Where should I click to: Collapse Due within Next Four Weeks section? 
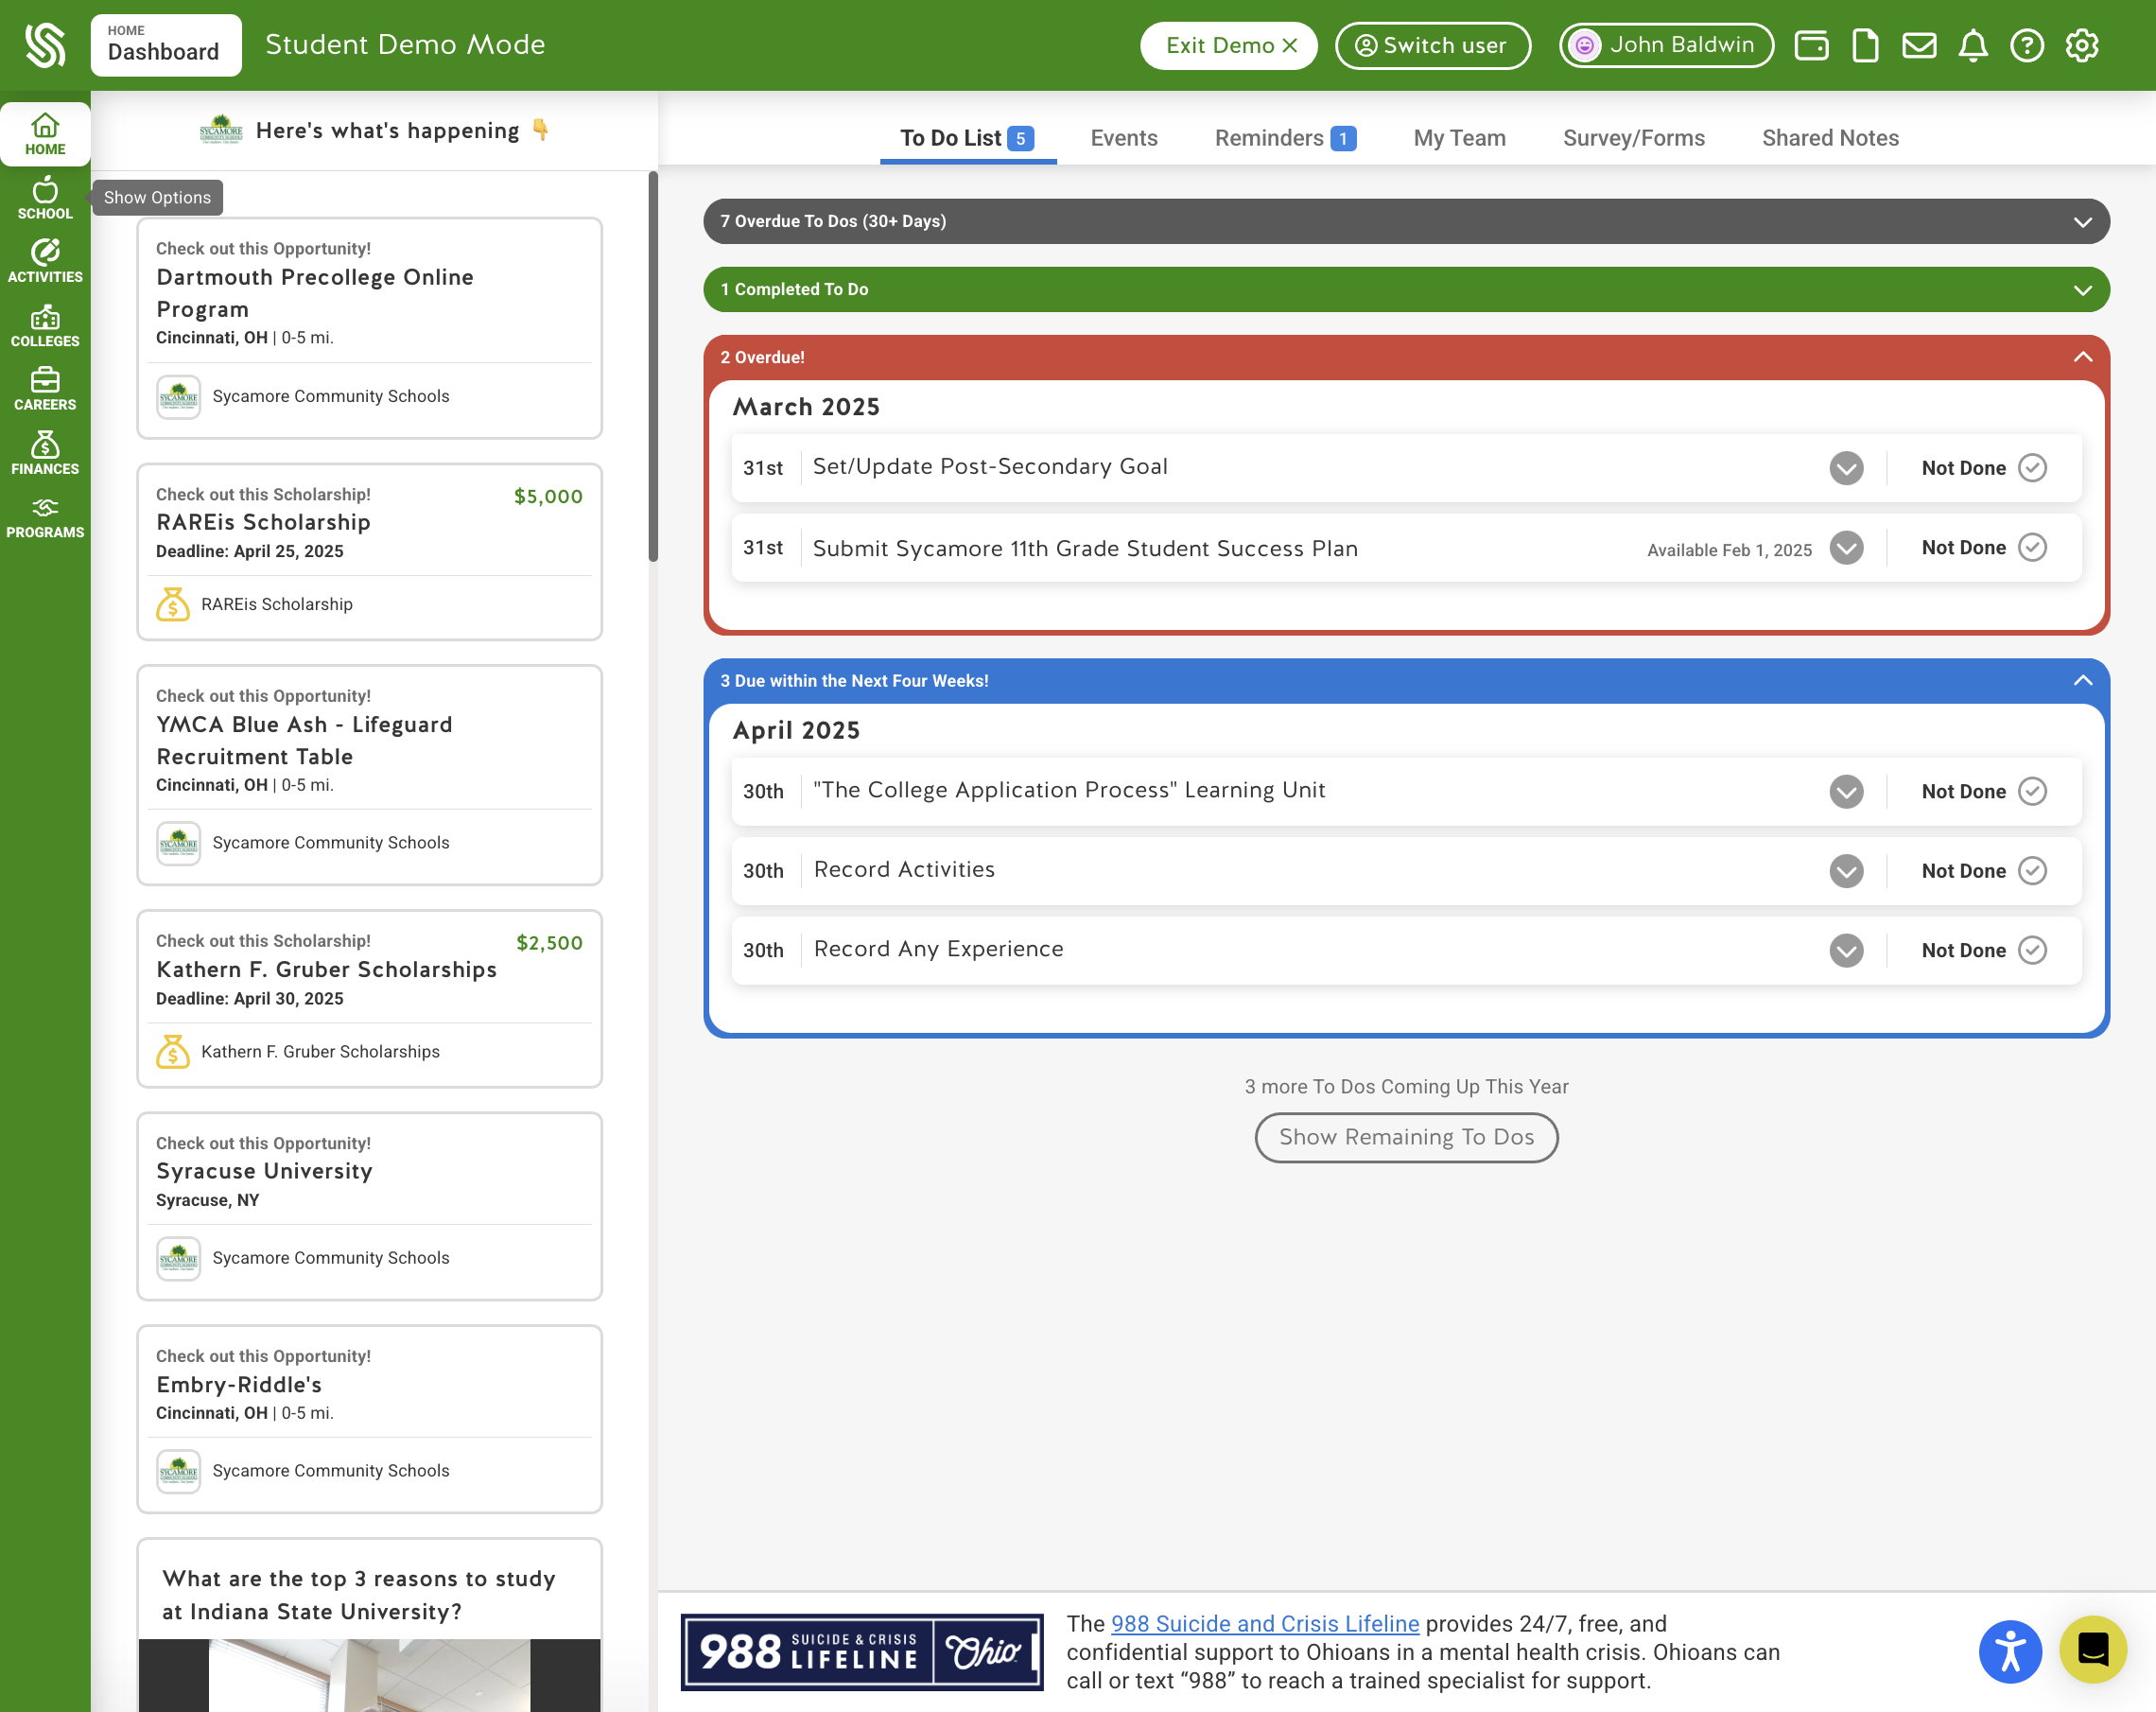click(x=1406, y=680)
